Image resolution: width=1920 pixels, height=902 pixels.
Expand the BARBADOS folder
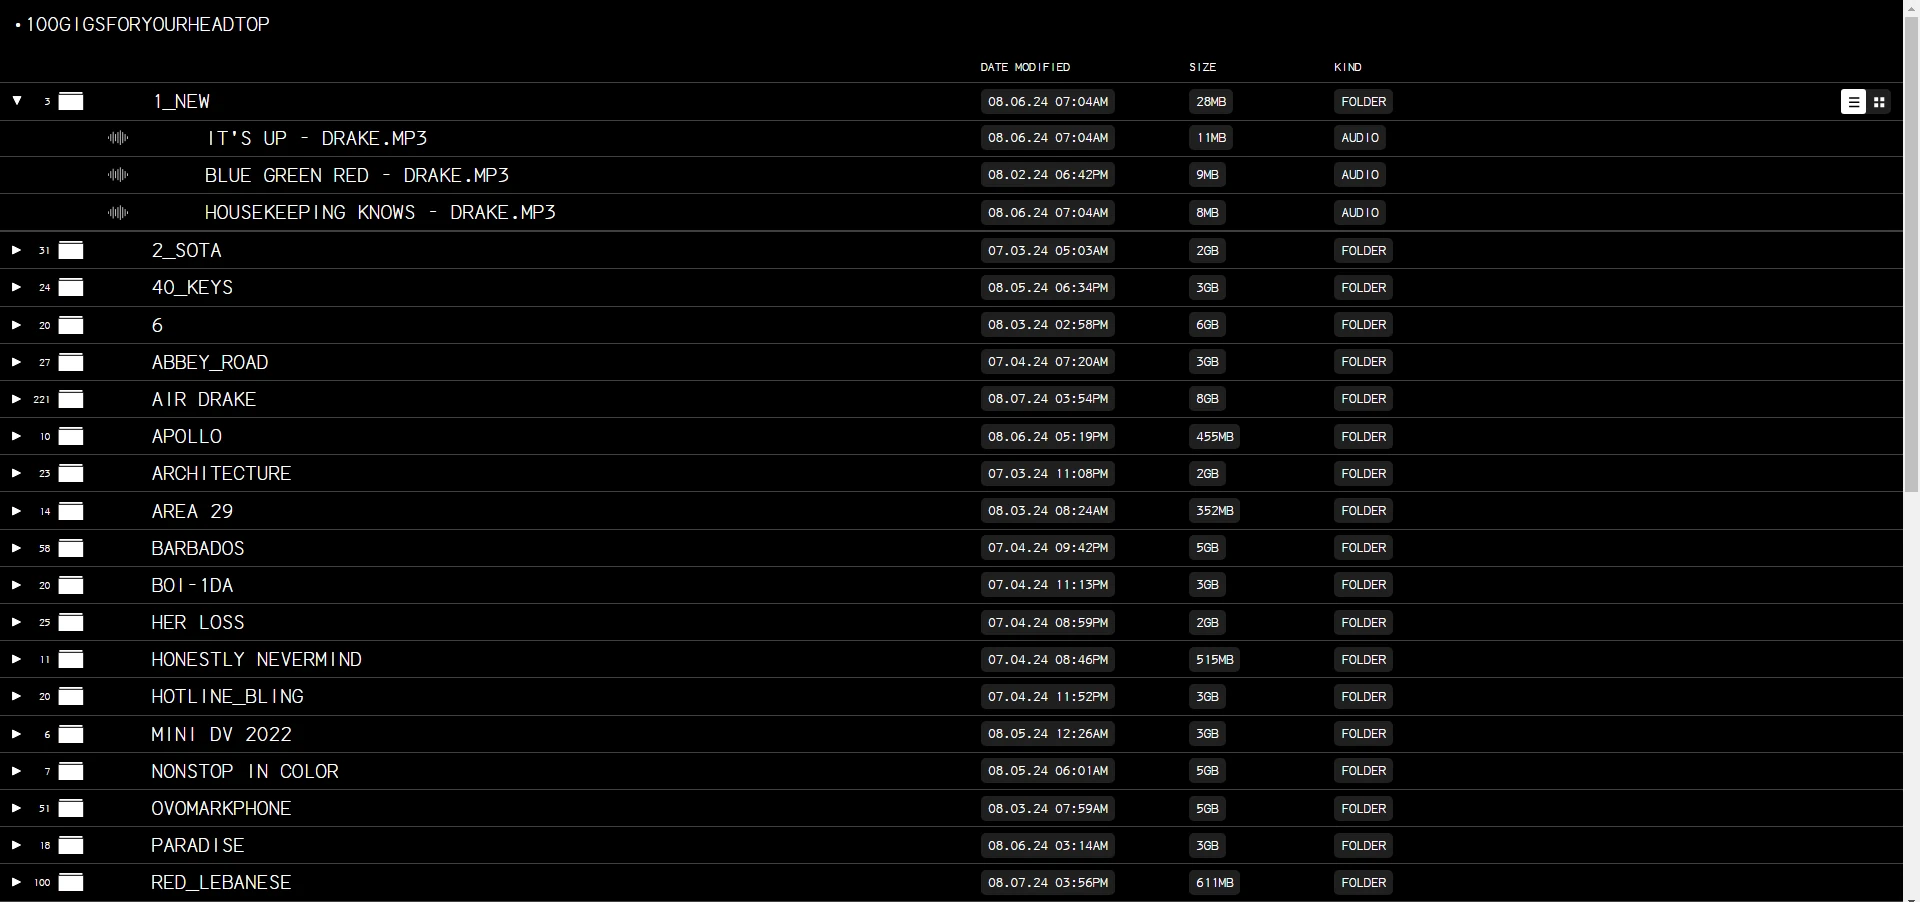tap(16, 548)
